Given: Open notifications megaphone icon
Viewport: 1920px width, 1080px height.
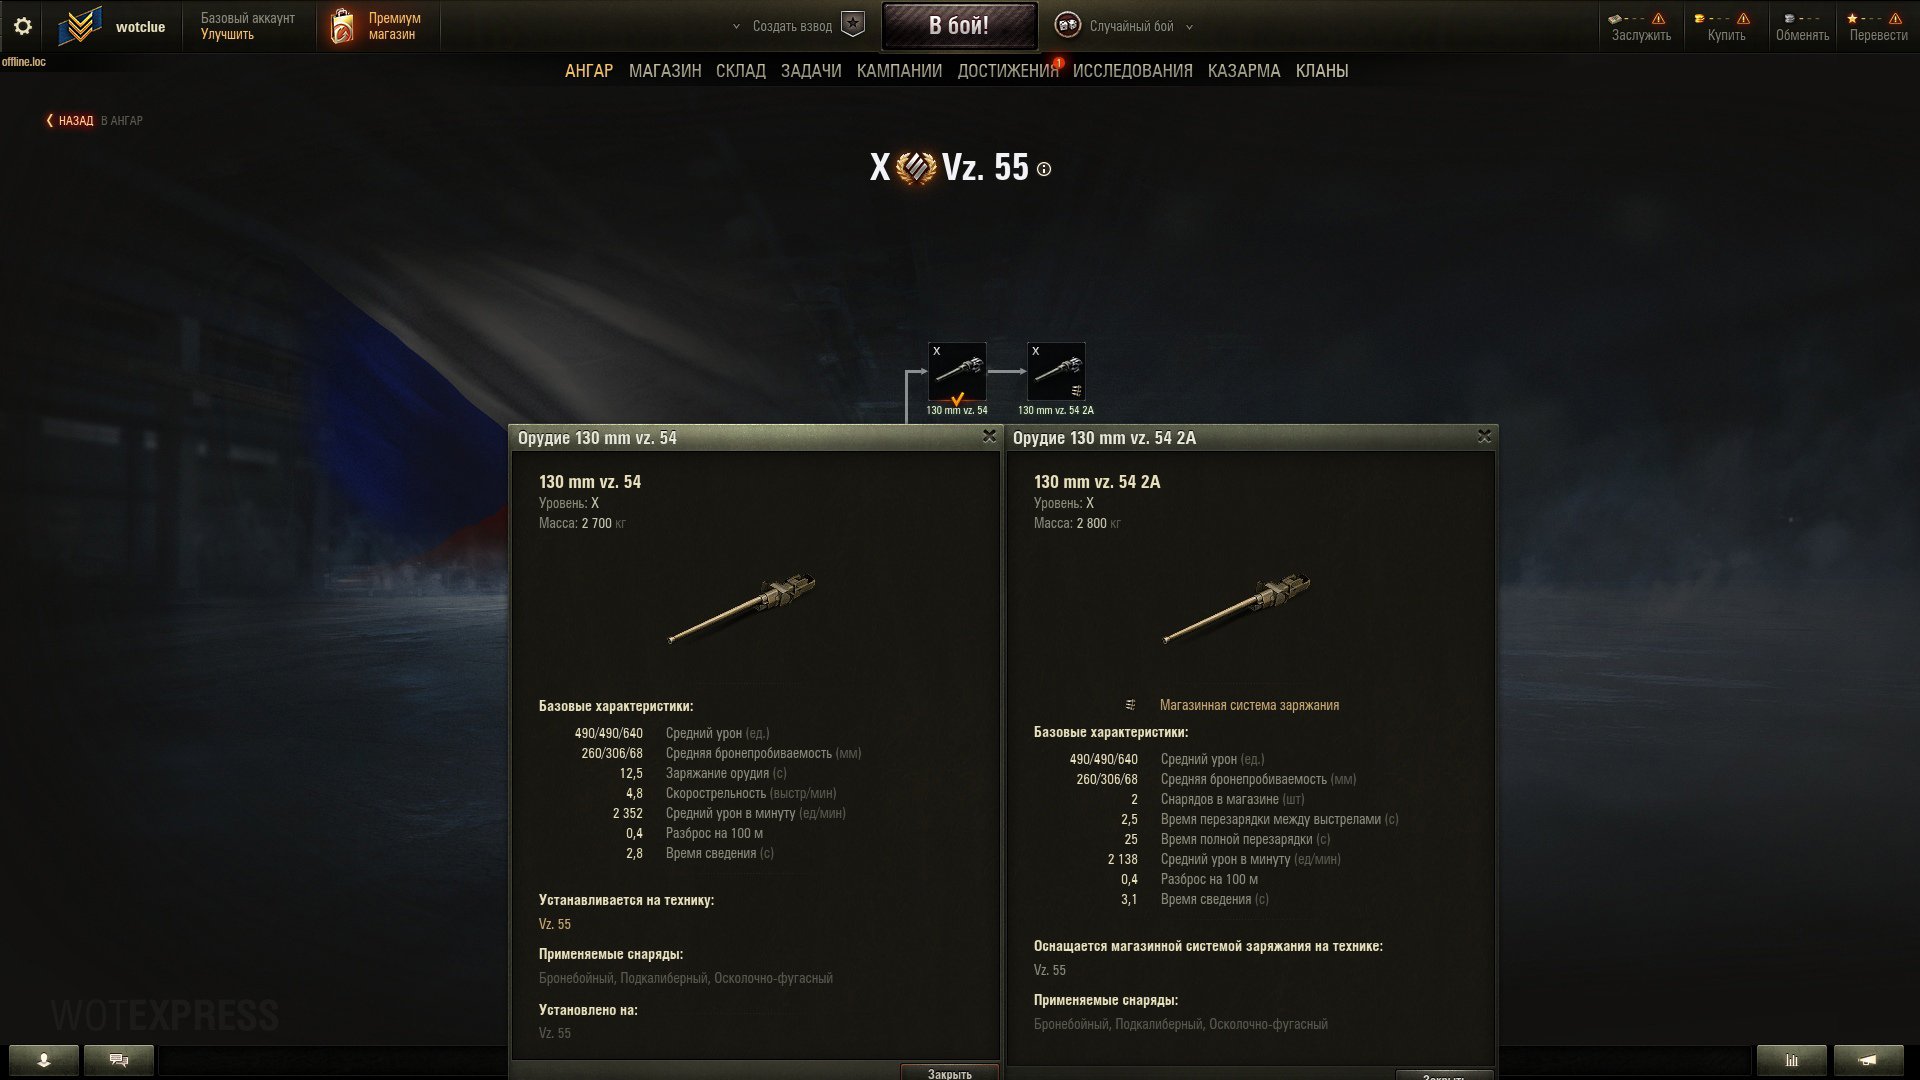Looking at the screenshot, I should [1868, 1060].
